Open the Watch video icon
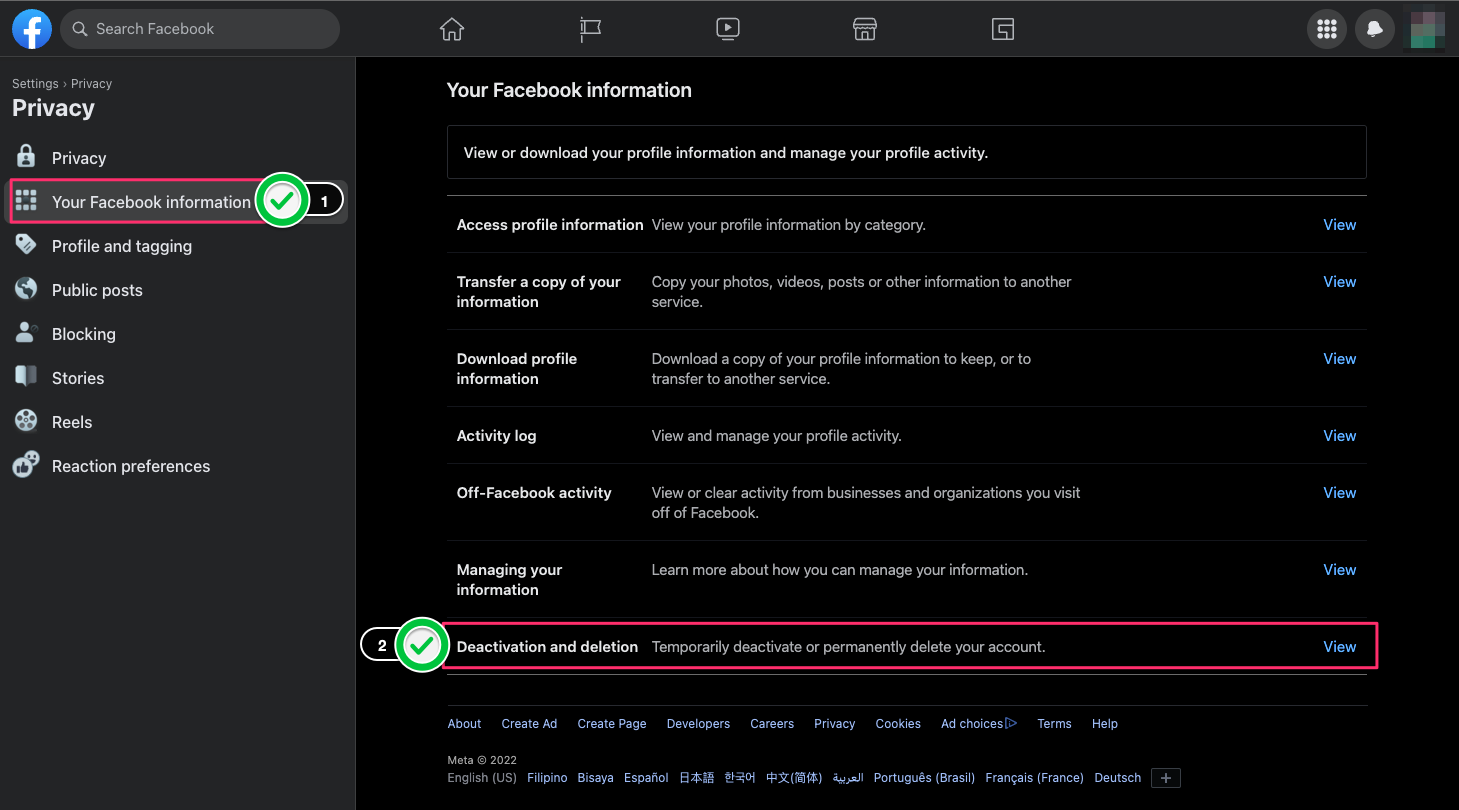Viewport: 1459px width, 810px height. [x=728, y=29]
